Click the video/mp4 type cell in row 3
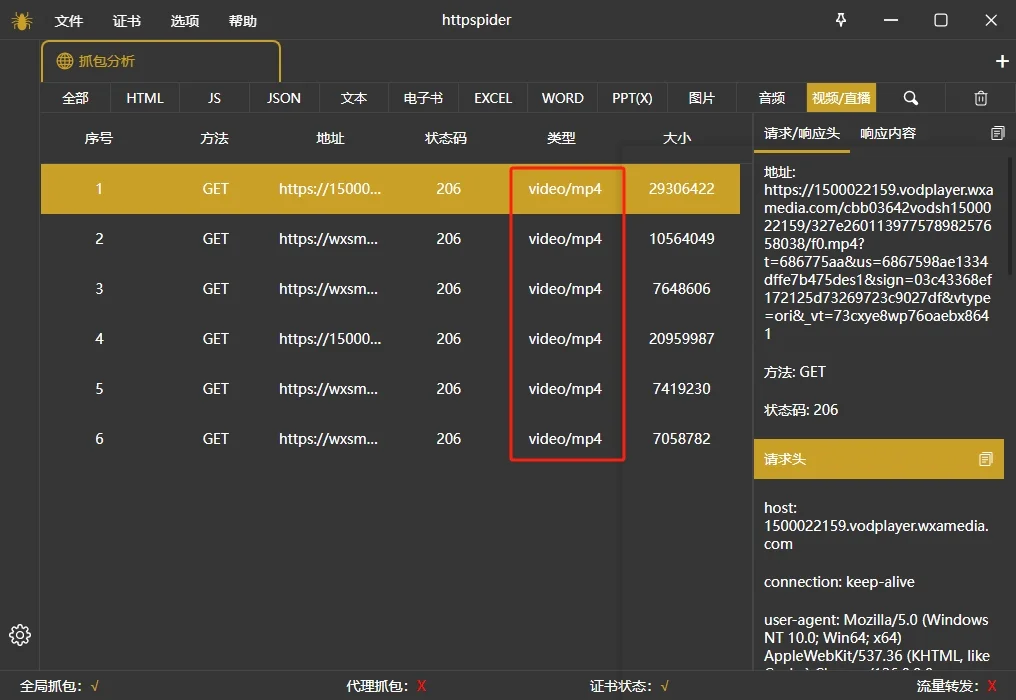1016x700 pixels. [565, 288]
